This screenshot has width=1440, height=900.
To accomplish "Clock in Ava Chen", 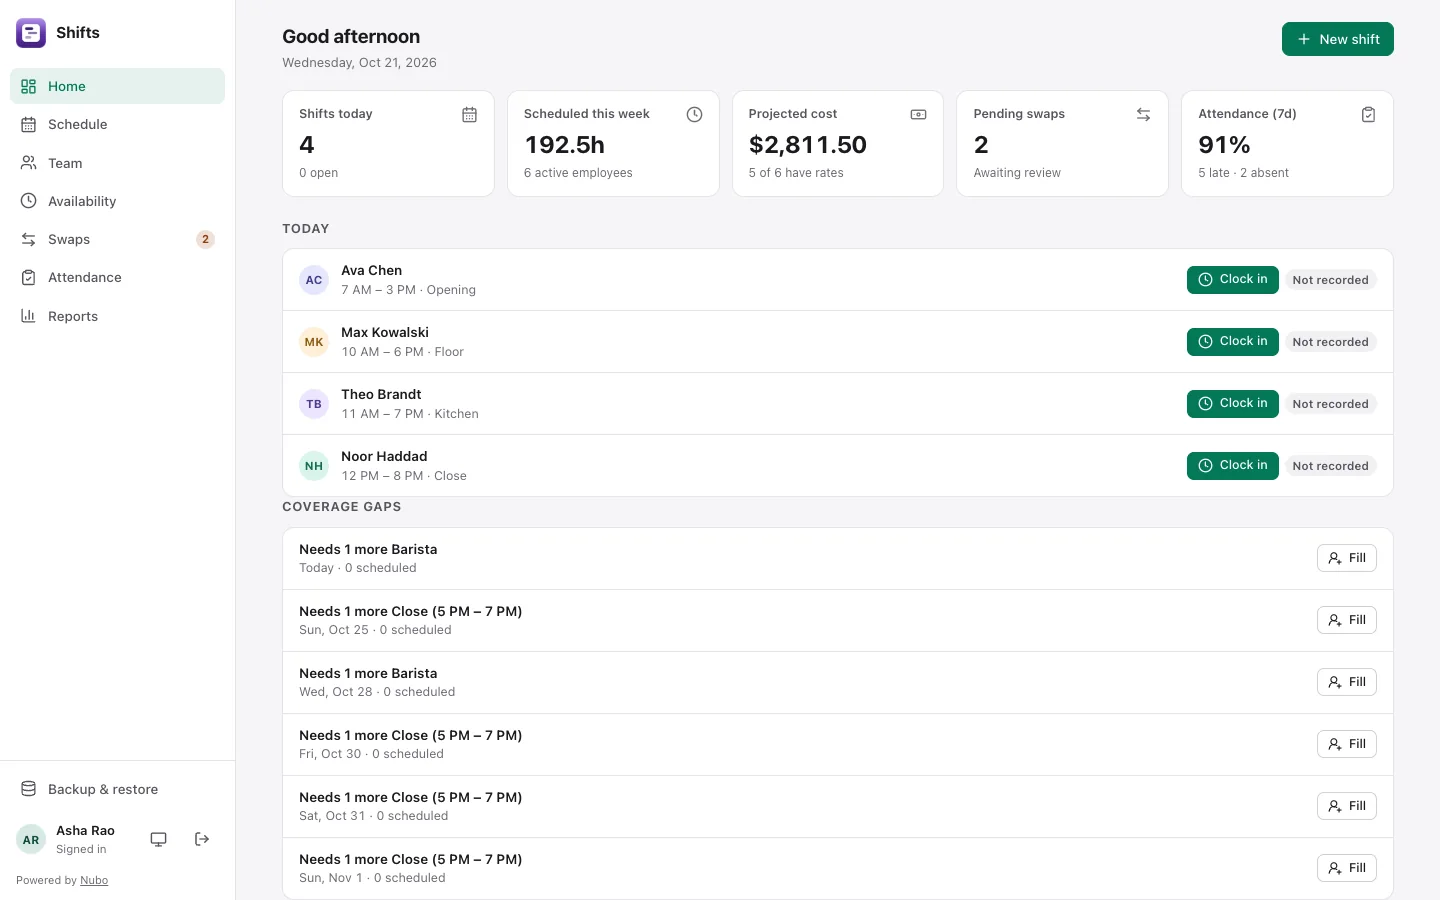I will [1232, 280].
